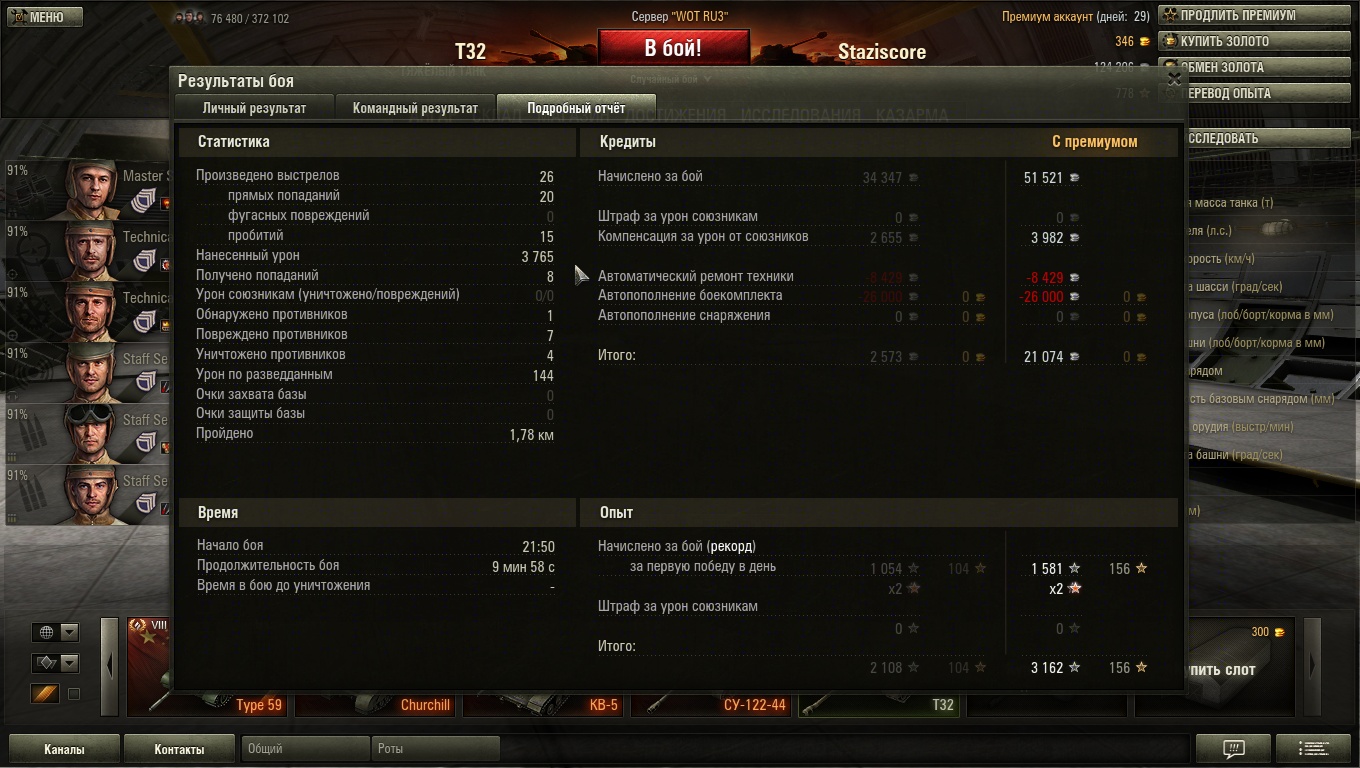Open the Контакты panel
This screenshot has width=1360, height=768.
pyautogui.click(x=179, y=749)
